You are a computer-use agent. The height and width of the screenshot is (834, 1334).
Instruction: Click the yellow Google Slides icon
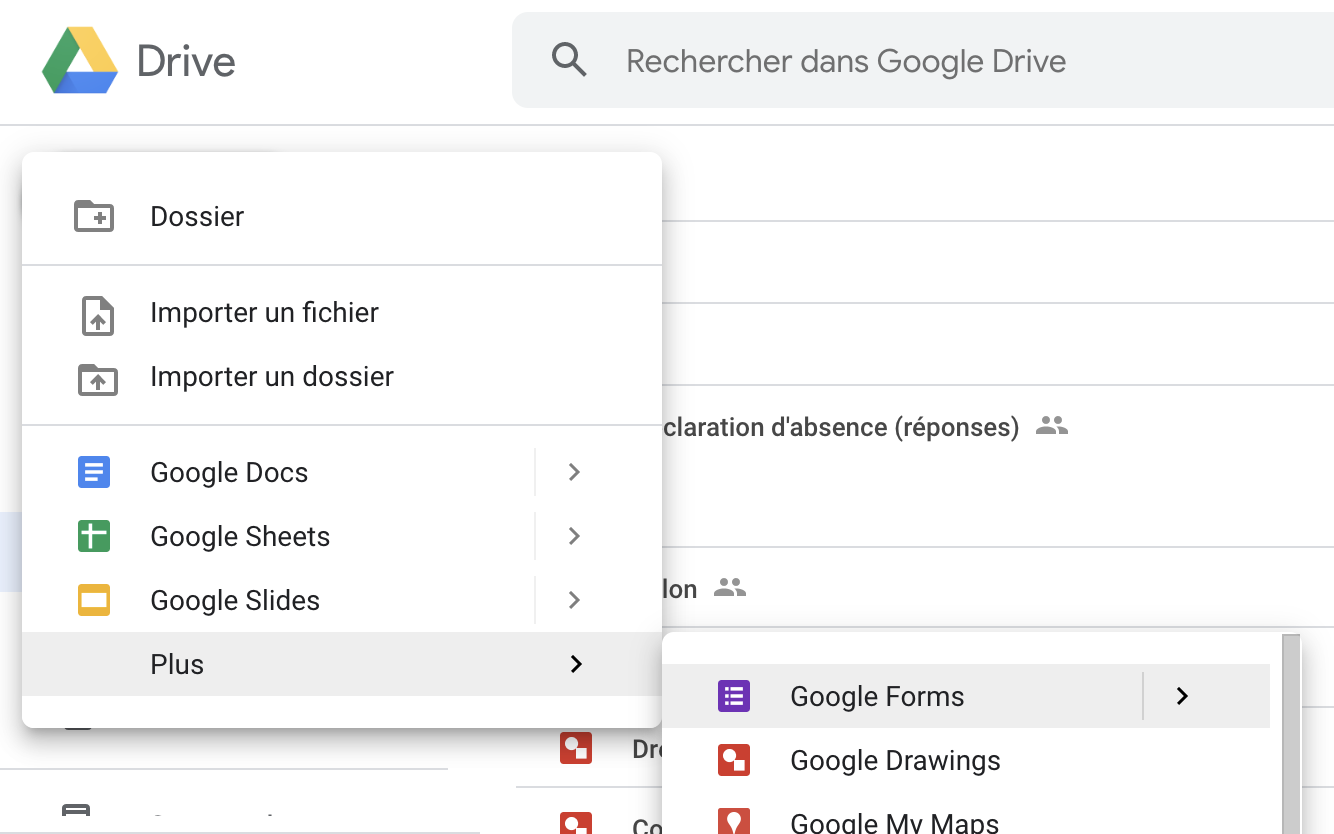[x=94, y=600]
